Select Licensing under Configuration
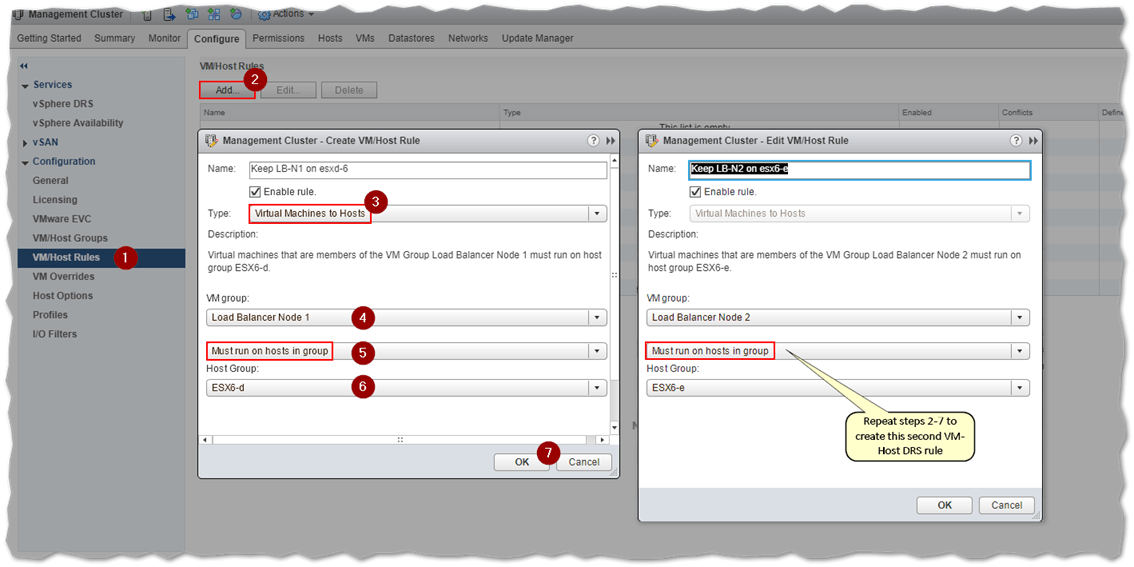Image resolution: width=1134 pixels, height=567 pixels. (55, 200)
